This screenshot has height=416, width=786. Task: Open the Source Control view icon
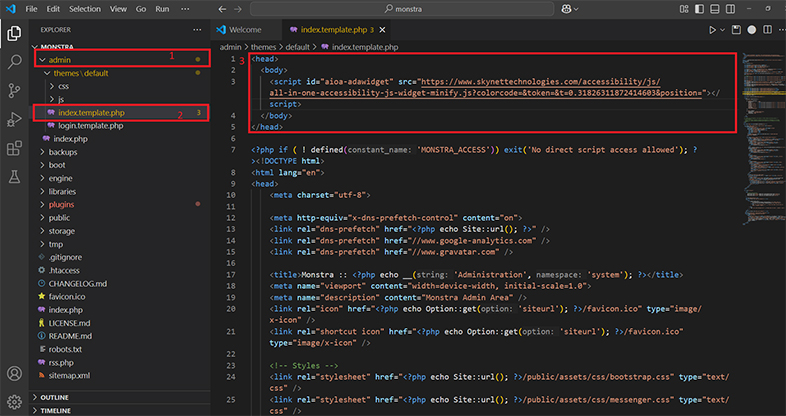click(x=15, y=91)
